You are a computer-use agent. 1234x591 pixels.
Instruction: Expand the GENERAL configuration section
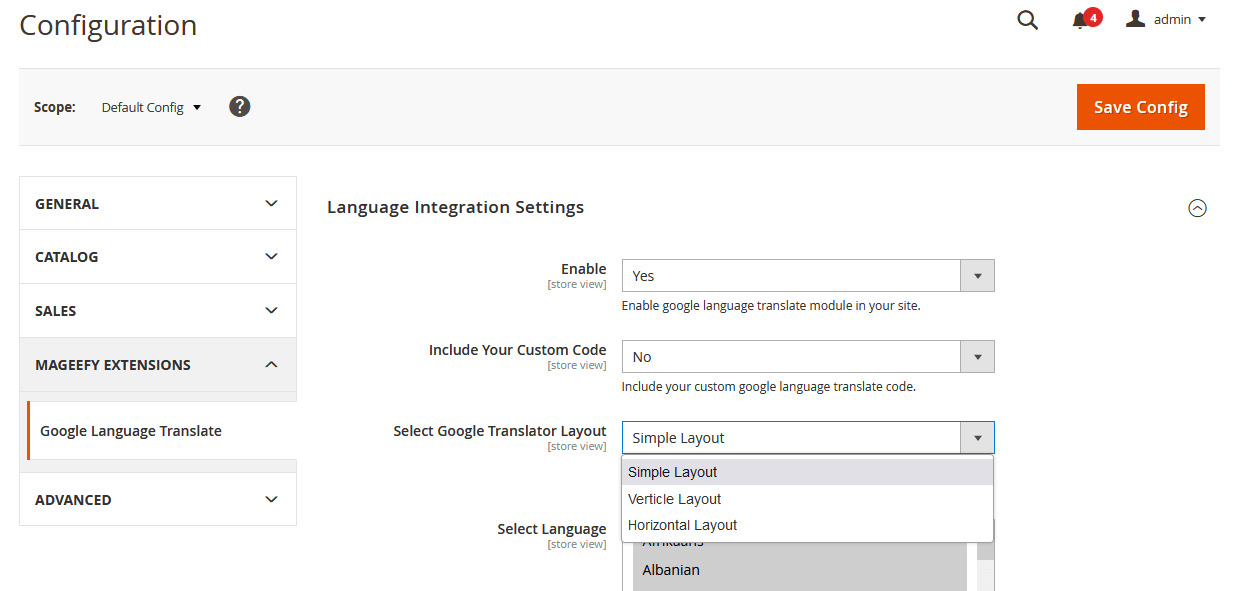point(157,203)
